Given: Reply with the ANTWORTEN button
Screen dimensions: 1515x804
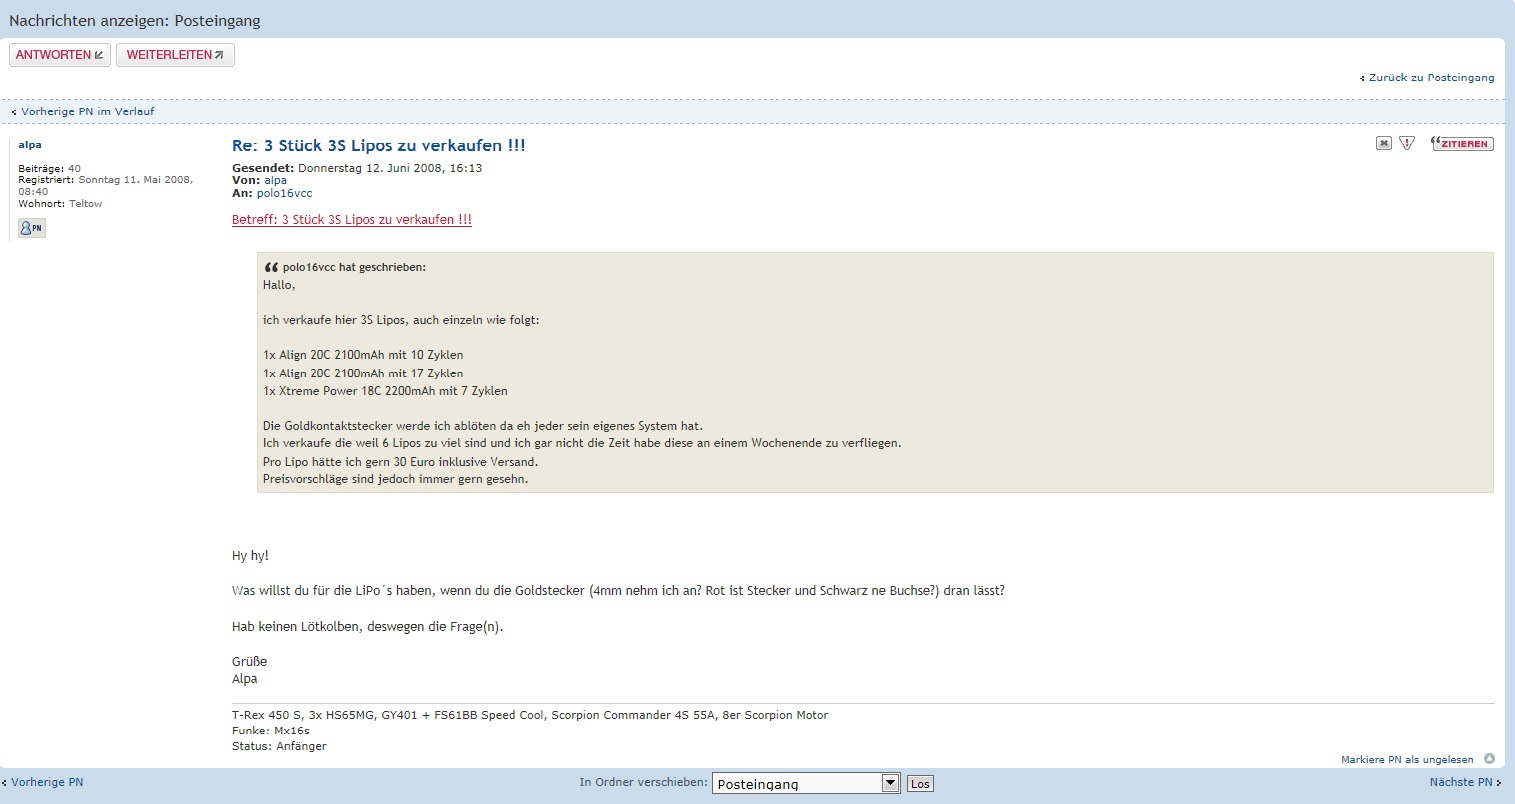Looking at the screenshot, I should [x=60, y=55].
